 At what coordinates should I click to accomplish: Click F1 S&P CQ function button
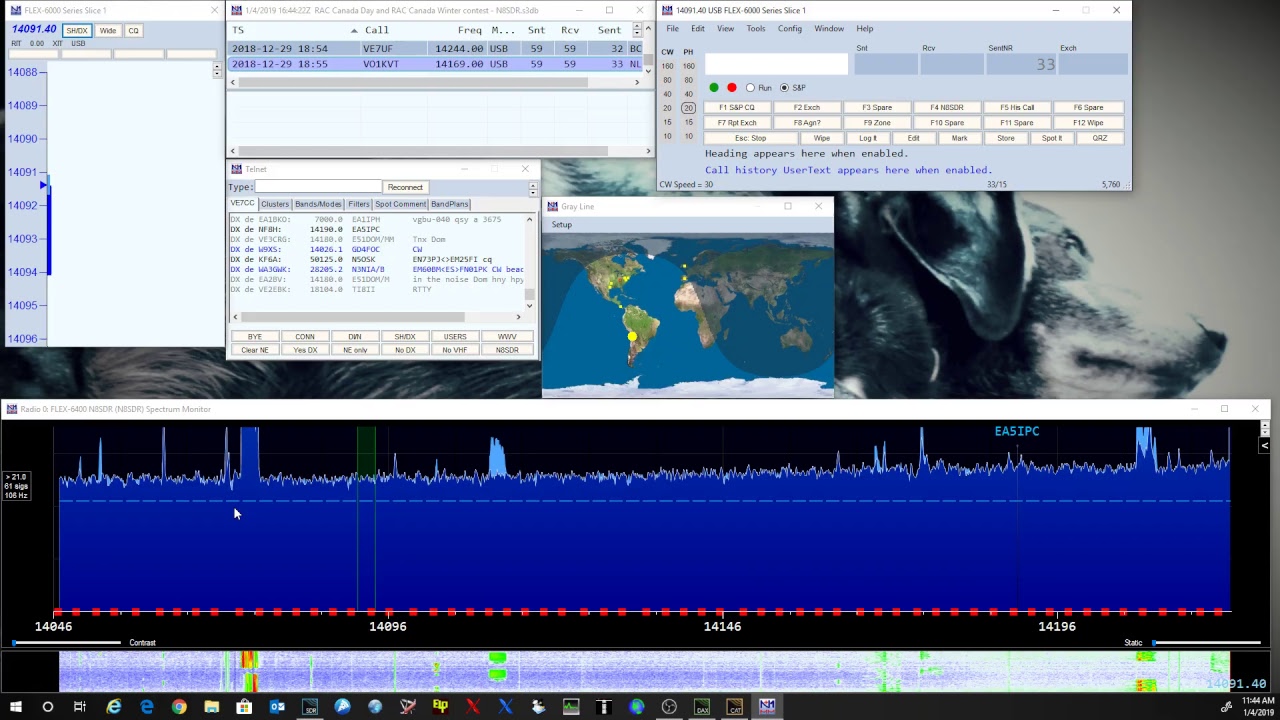pyautogui.click(x=737, y=108)
